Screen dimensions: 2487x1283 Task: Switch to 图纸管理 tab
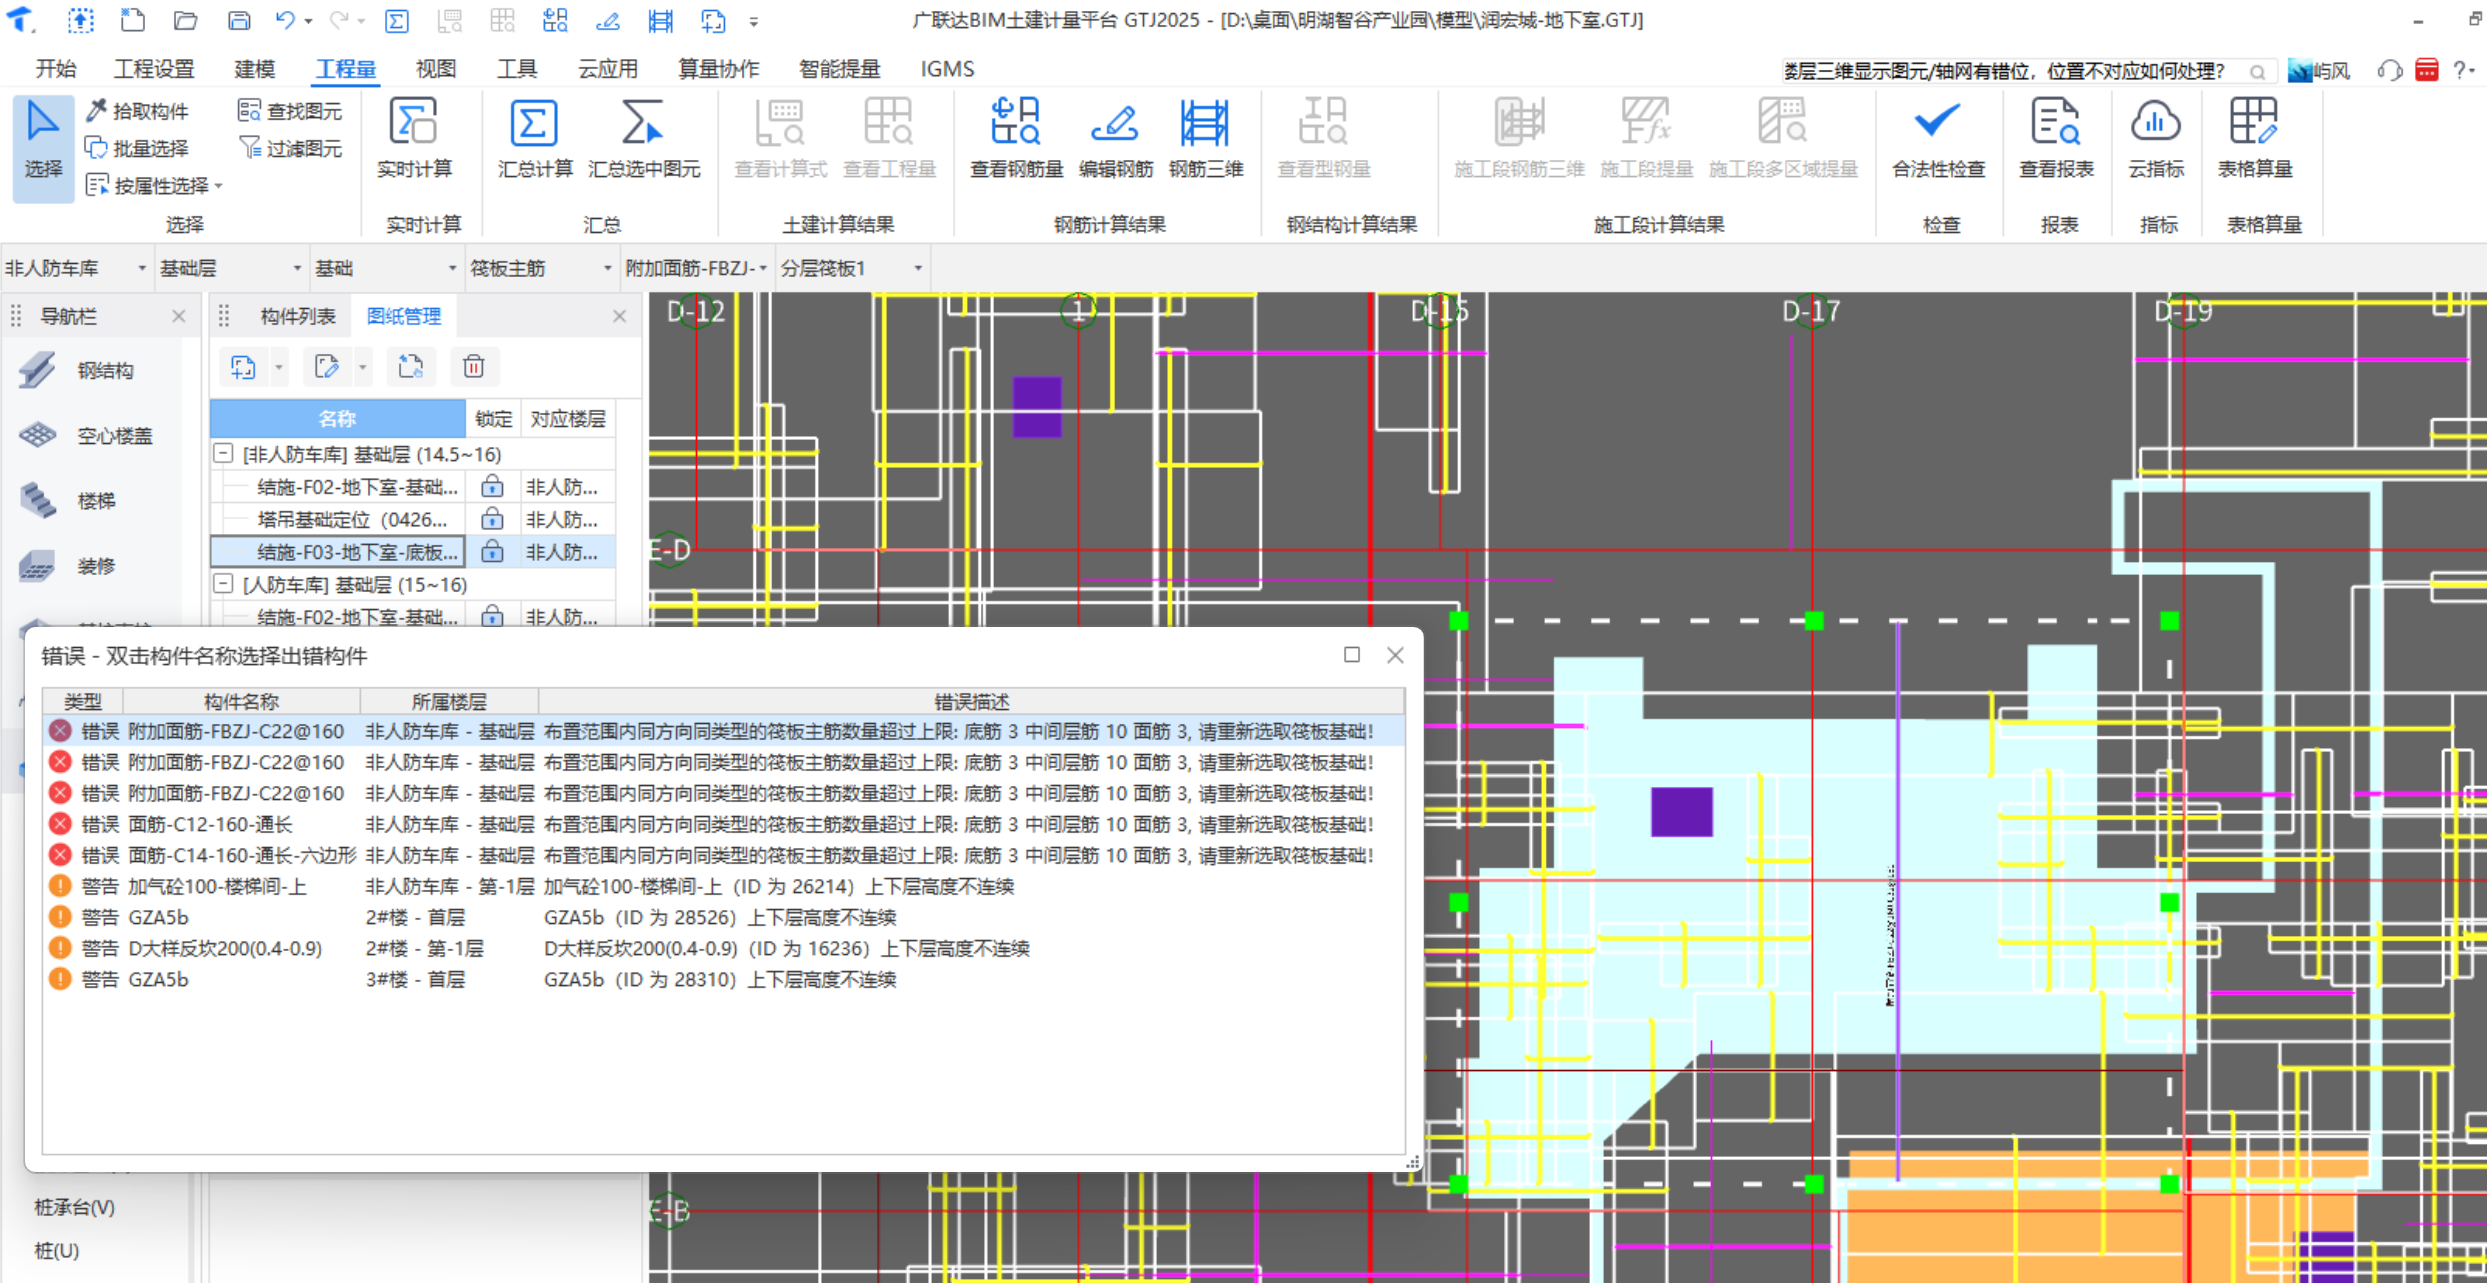[x=403, y=316]
